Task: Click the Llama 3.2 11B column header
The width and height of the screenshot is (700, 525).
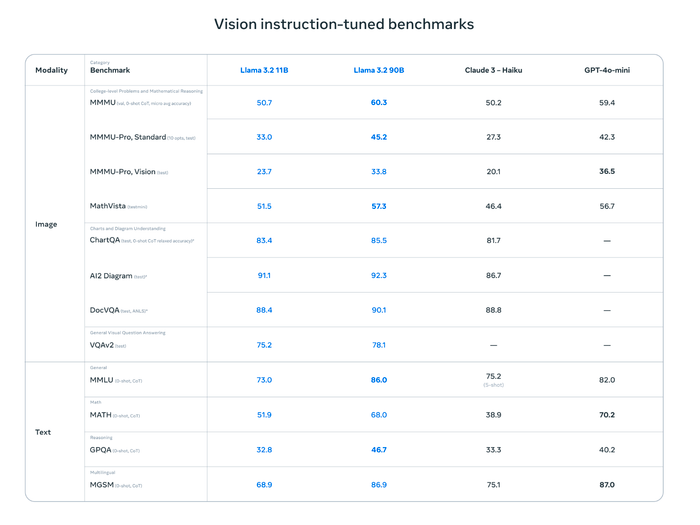Action: point(264,70)
